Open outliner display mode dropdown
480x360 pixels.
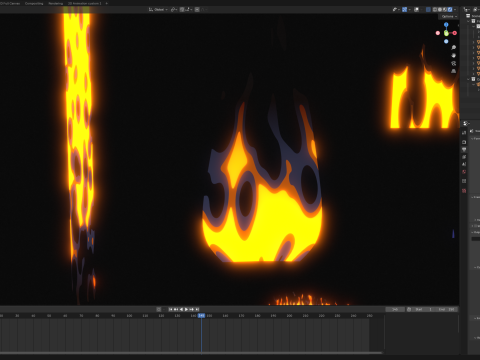tap(476, 10)
